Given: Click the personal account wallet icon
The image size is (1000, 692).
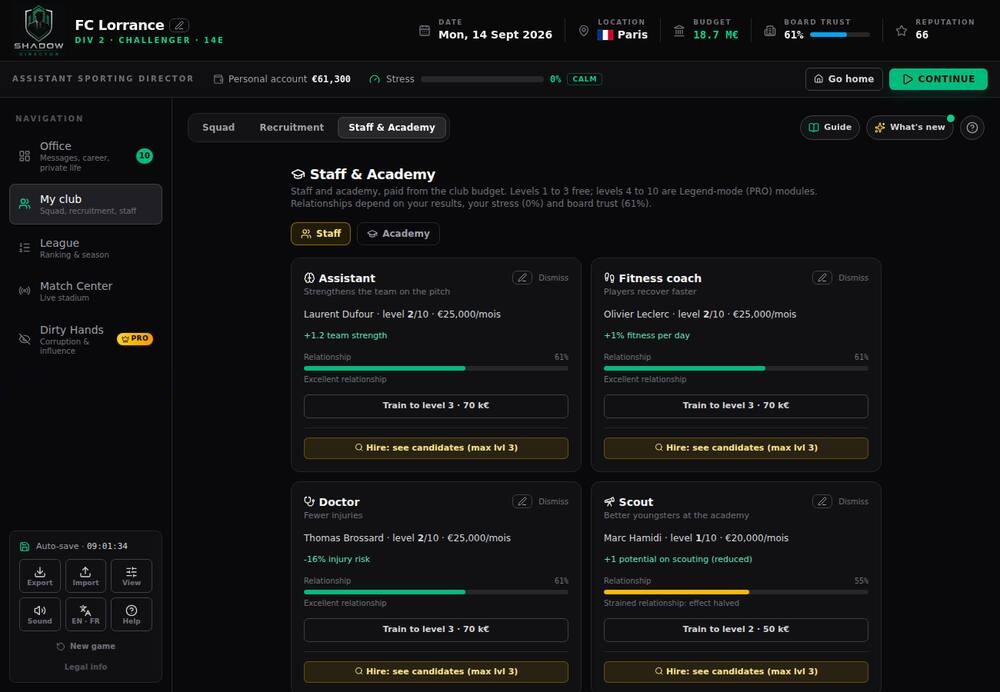Looking at the screenshot, I should [x=218, y=79].
